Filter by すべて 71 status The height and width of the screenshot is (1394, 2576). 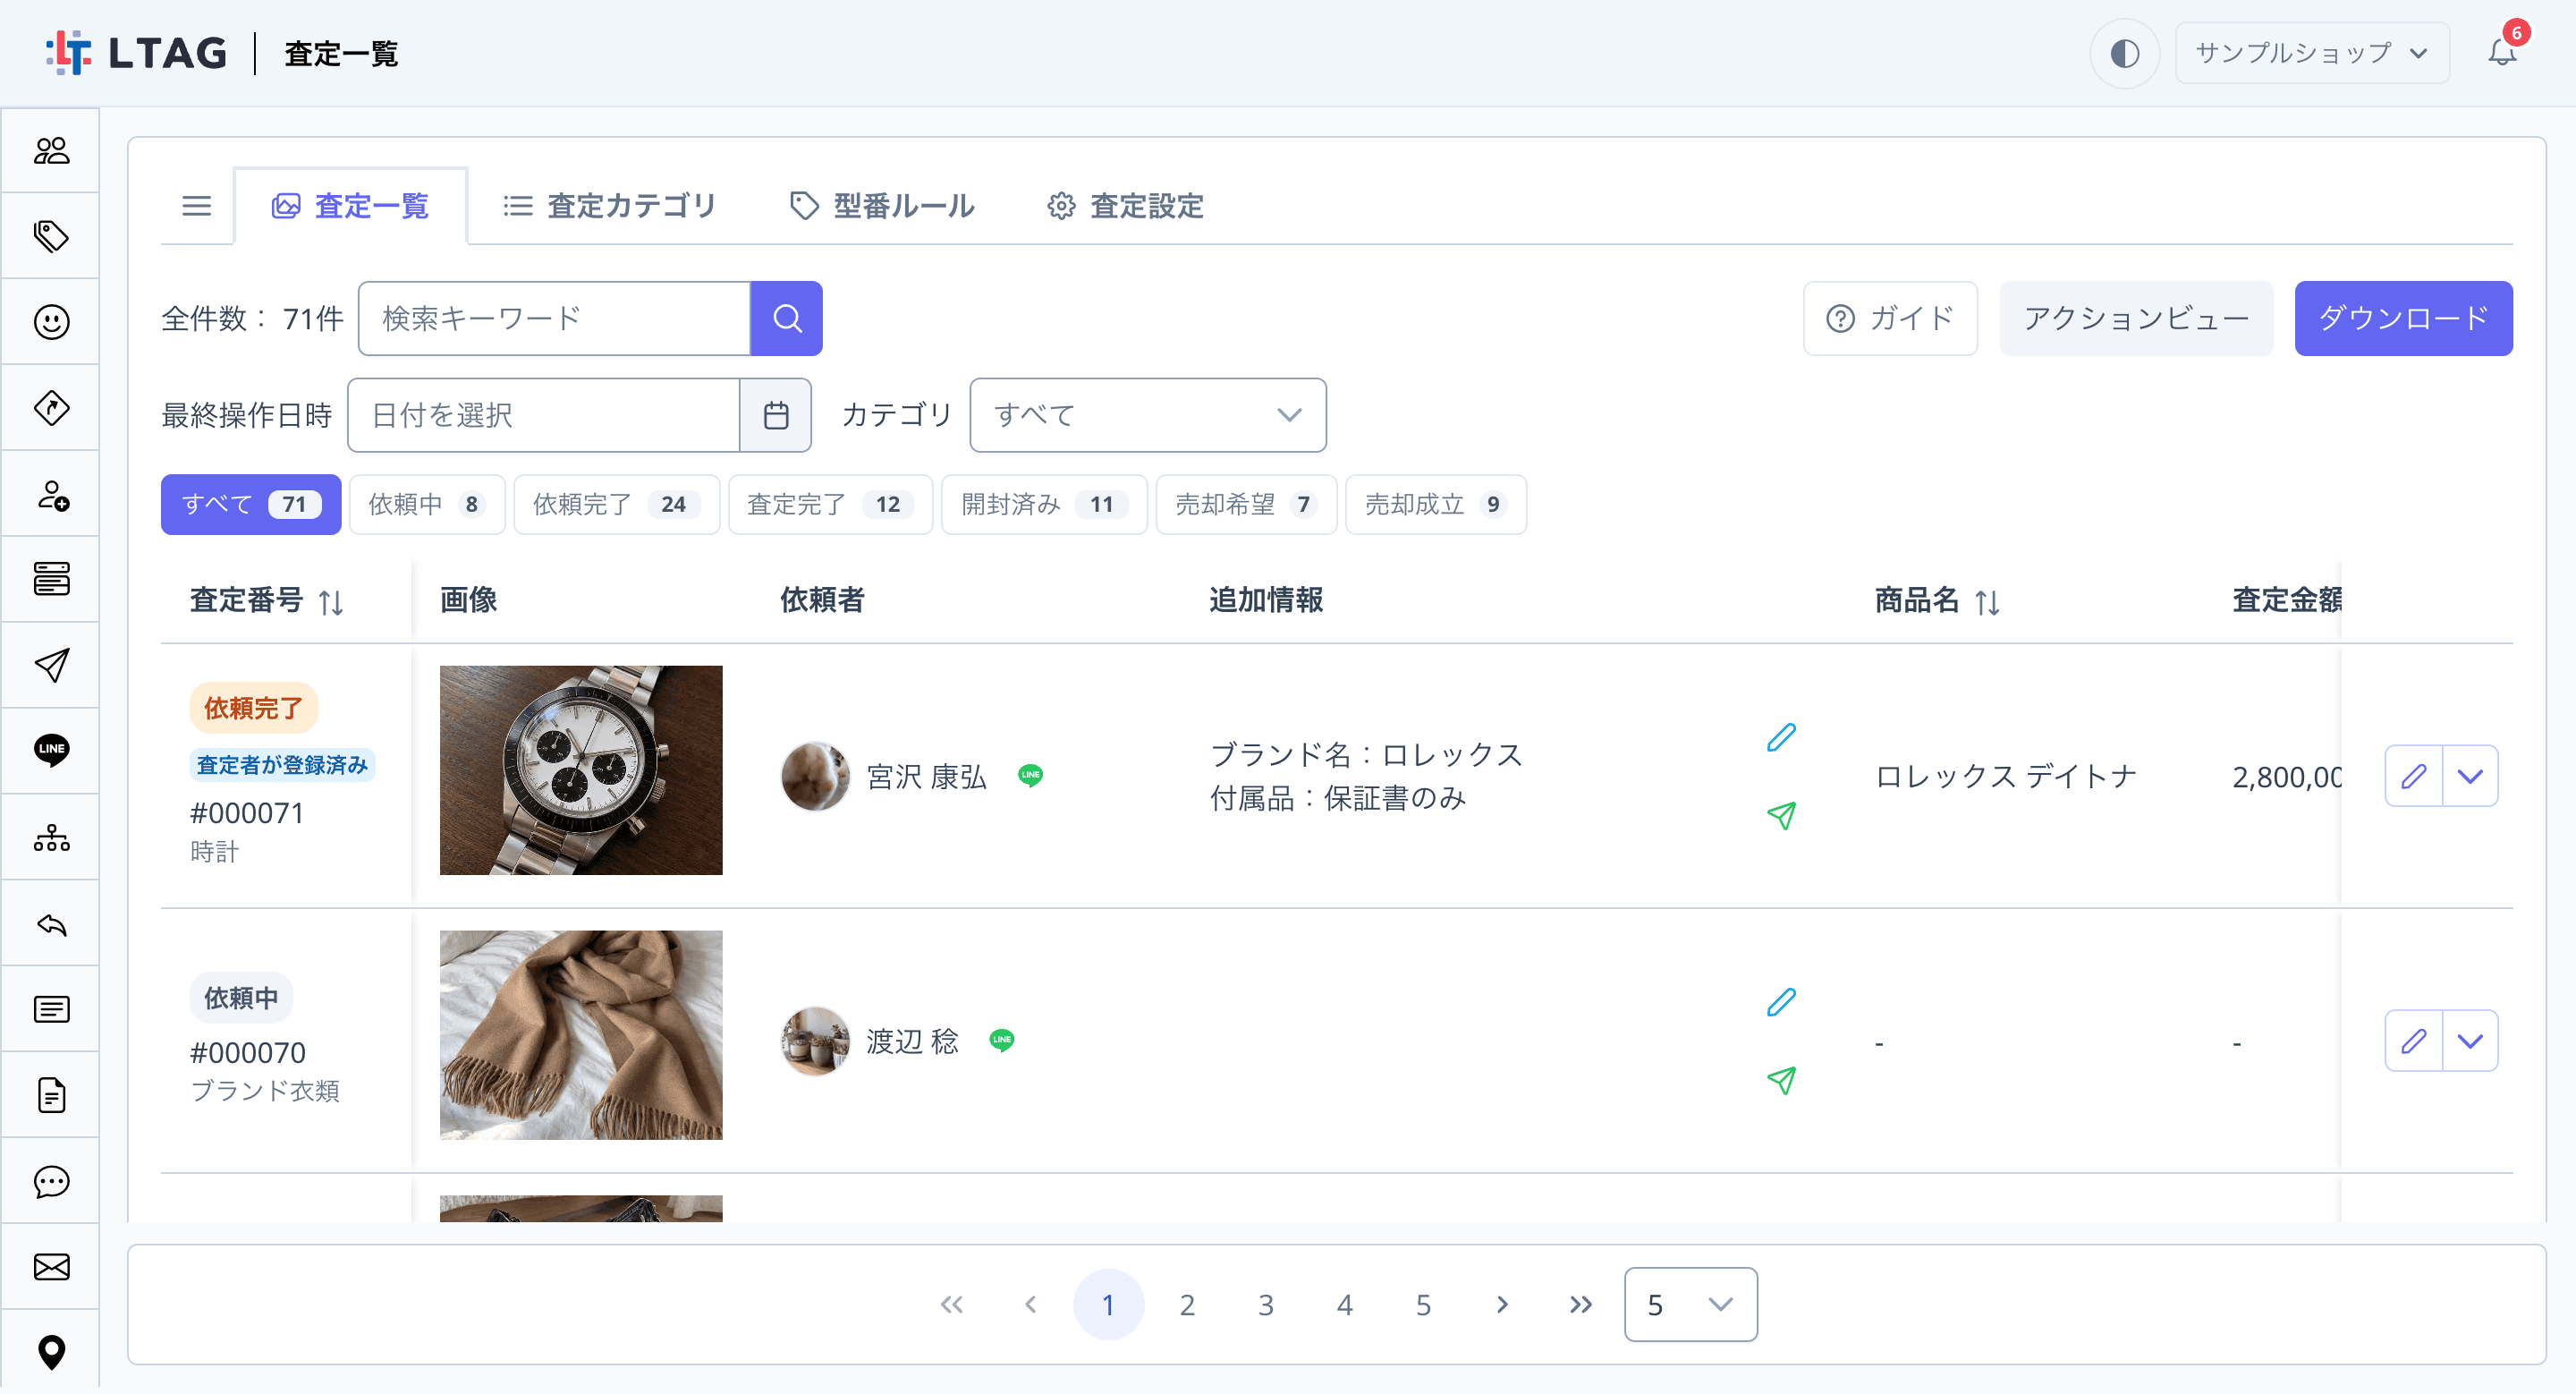pos(251,504)
